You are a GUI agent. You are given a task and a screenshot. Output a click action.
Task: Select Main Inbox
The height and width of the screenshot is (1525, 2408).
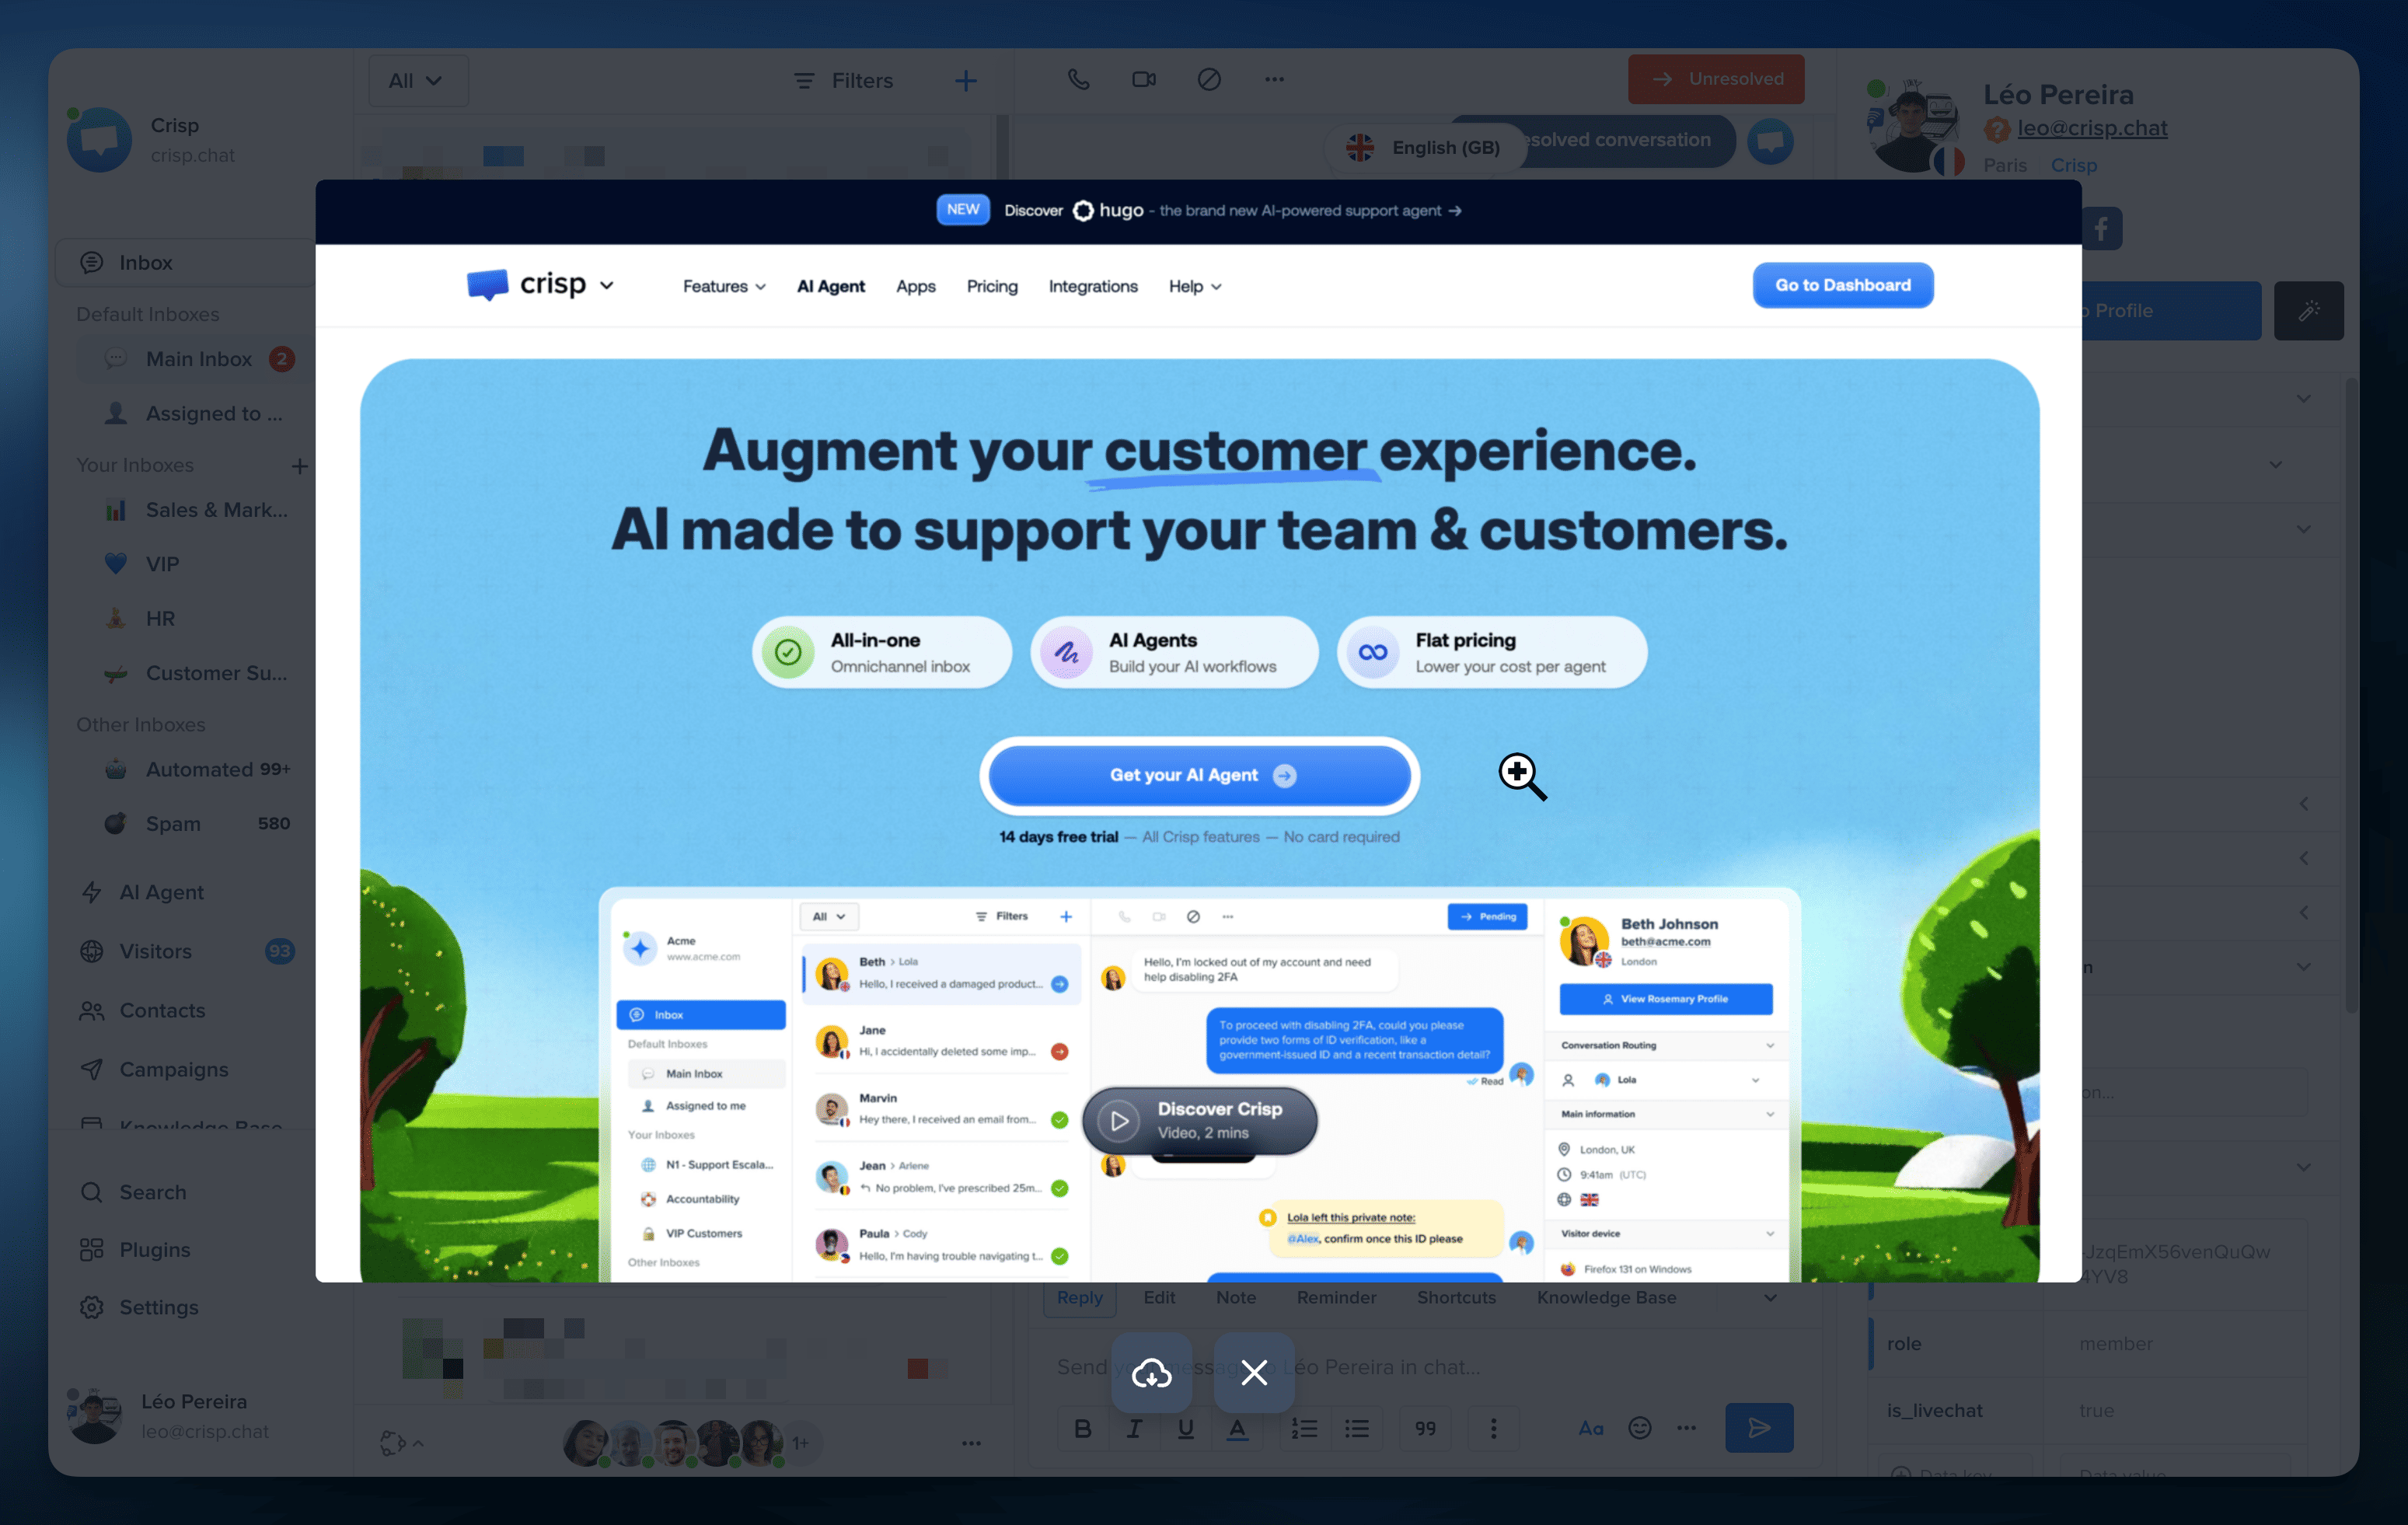coord(197,359)
